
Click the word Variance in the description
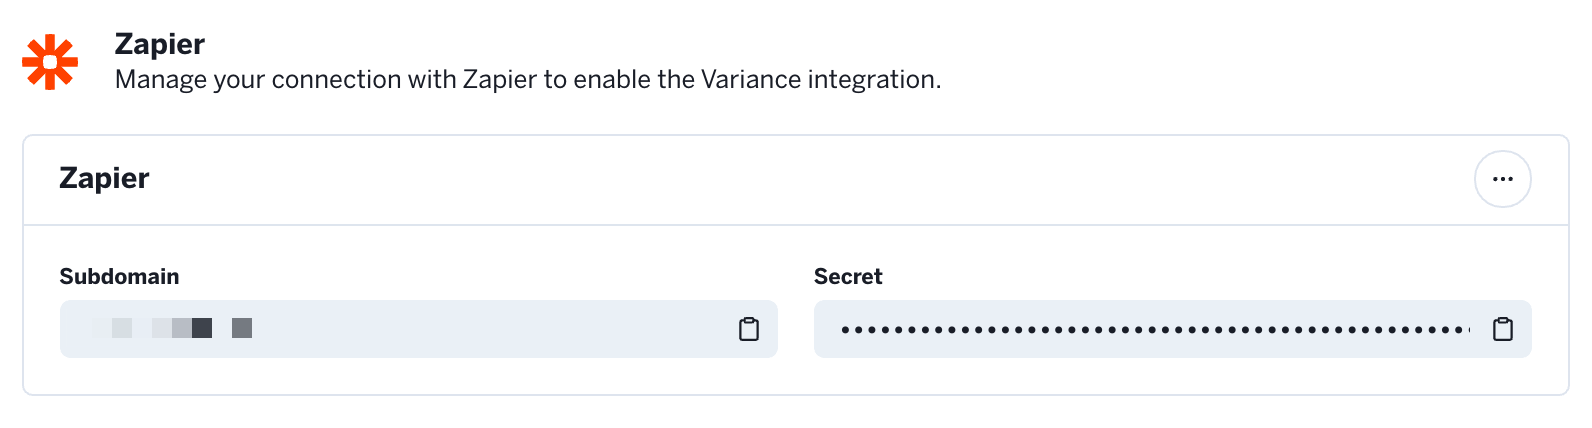[x=751, y=80]
